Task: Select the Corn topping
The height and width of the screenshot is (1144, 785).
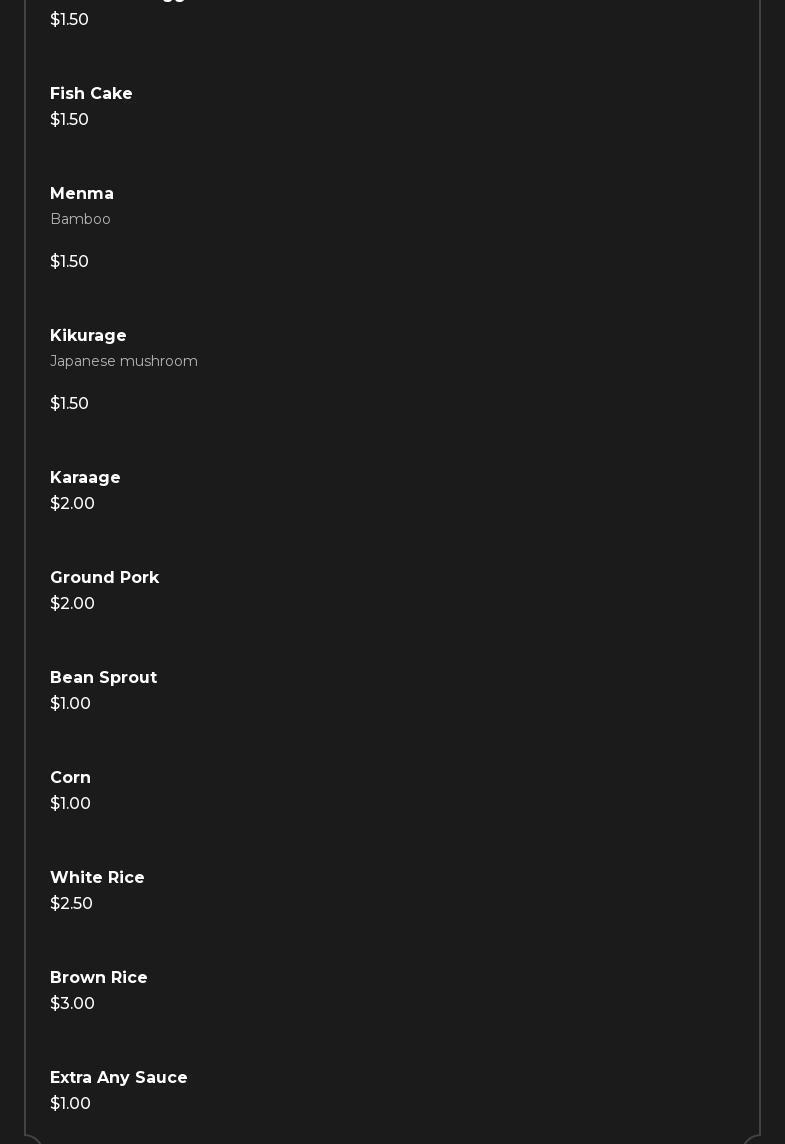Action: tap(70, 778)
